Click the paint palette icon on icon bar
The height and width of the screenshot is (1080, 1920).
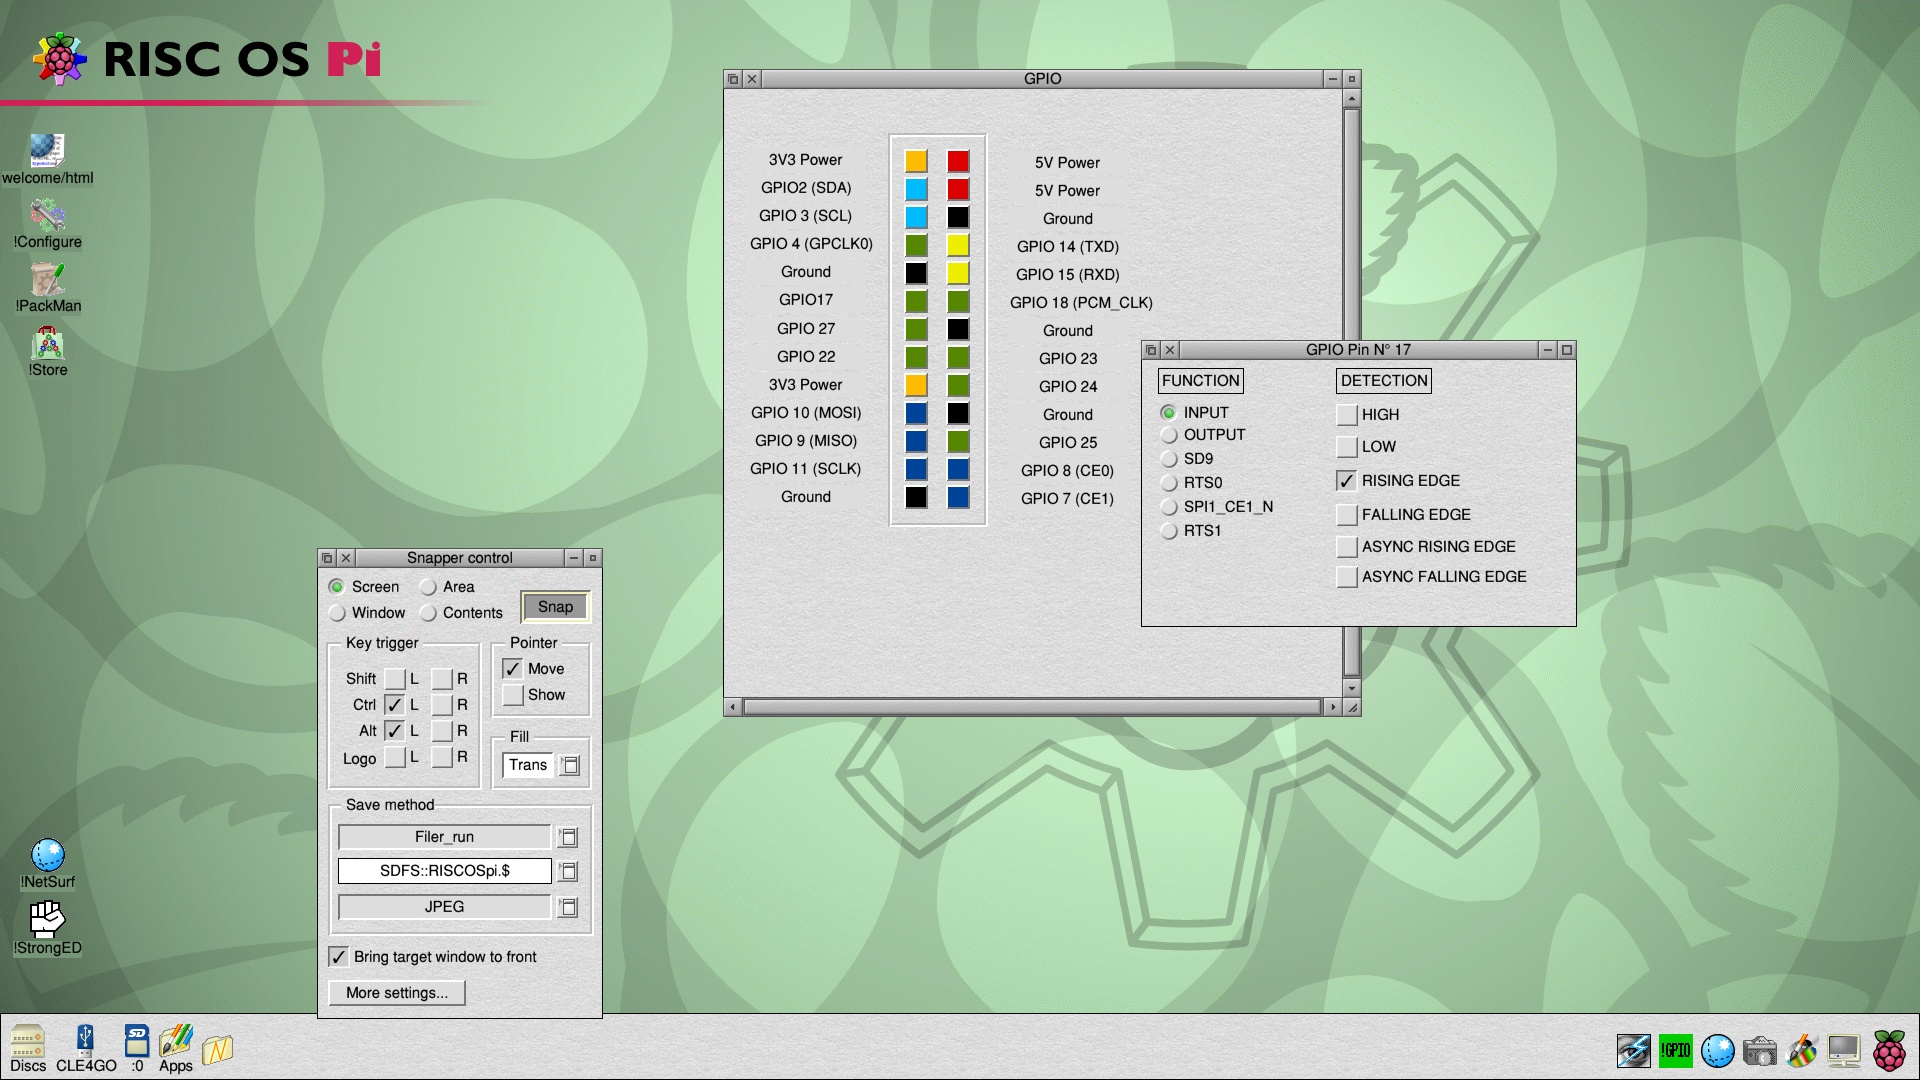pos(1801,1050)
